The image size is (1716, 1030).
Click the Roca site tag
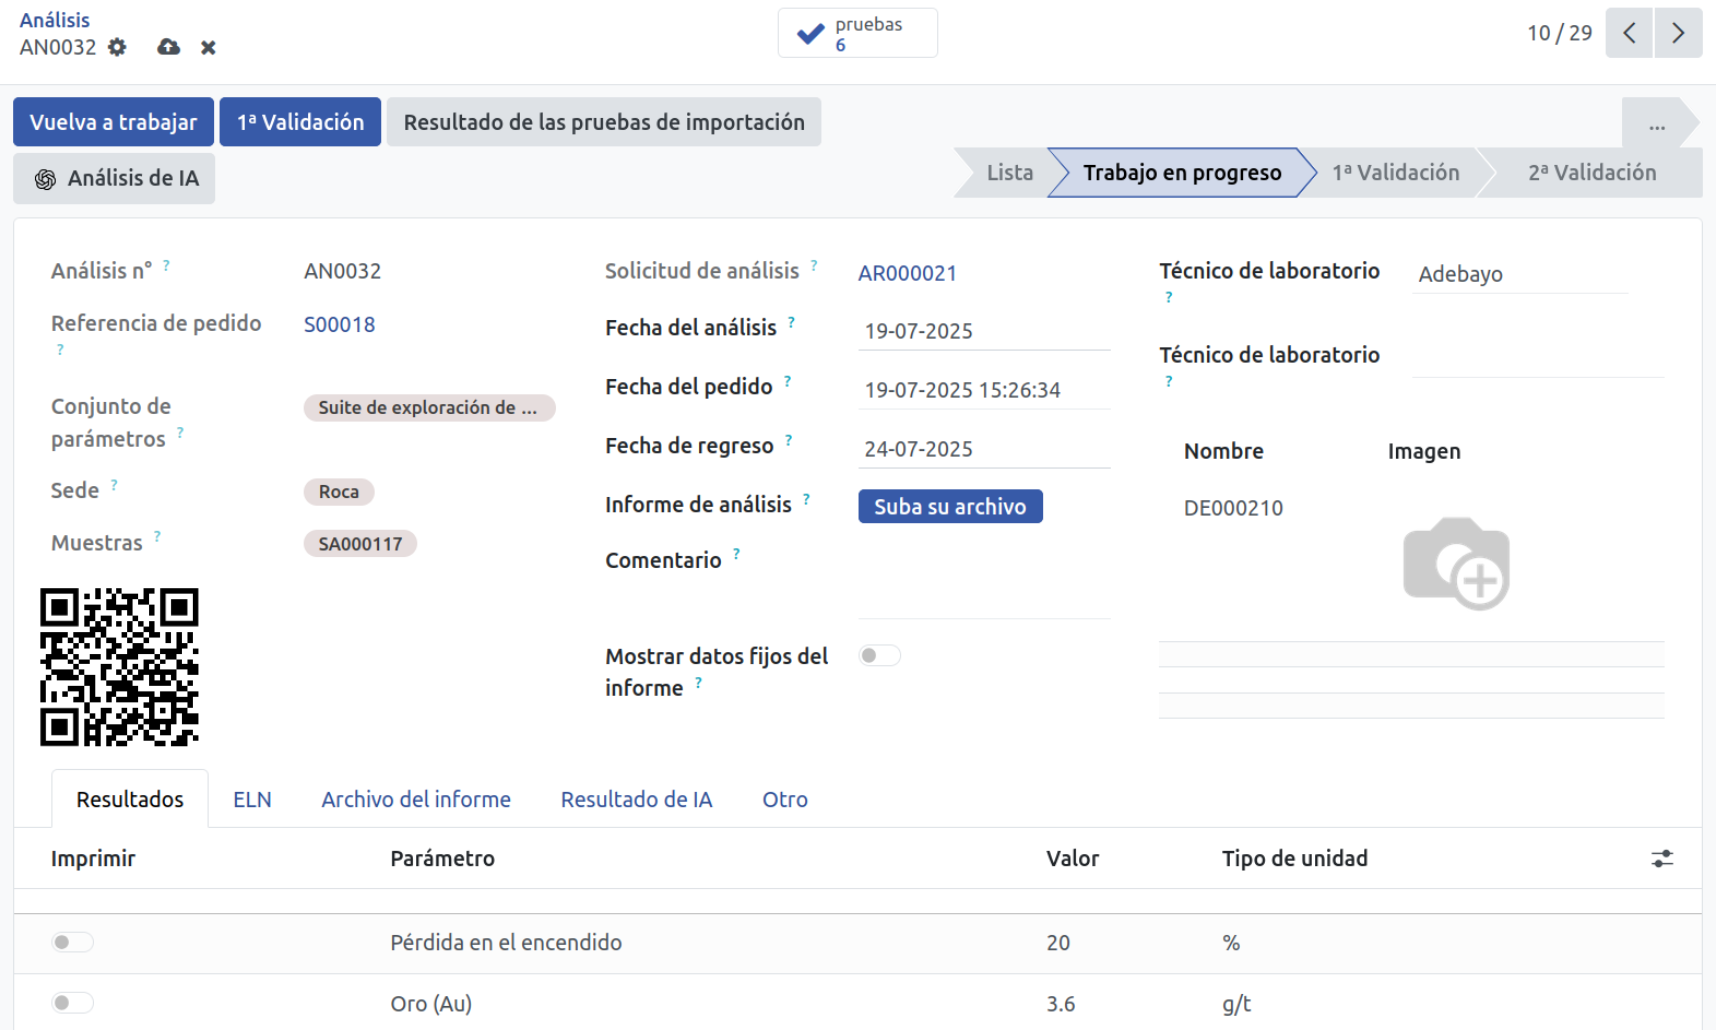pos(339,491)
